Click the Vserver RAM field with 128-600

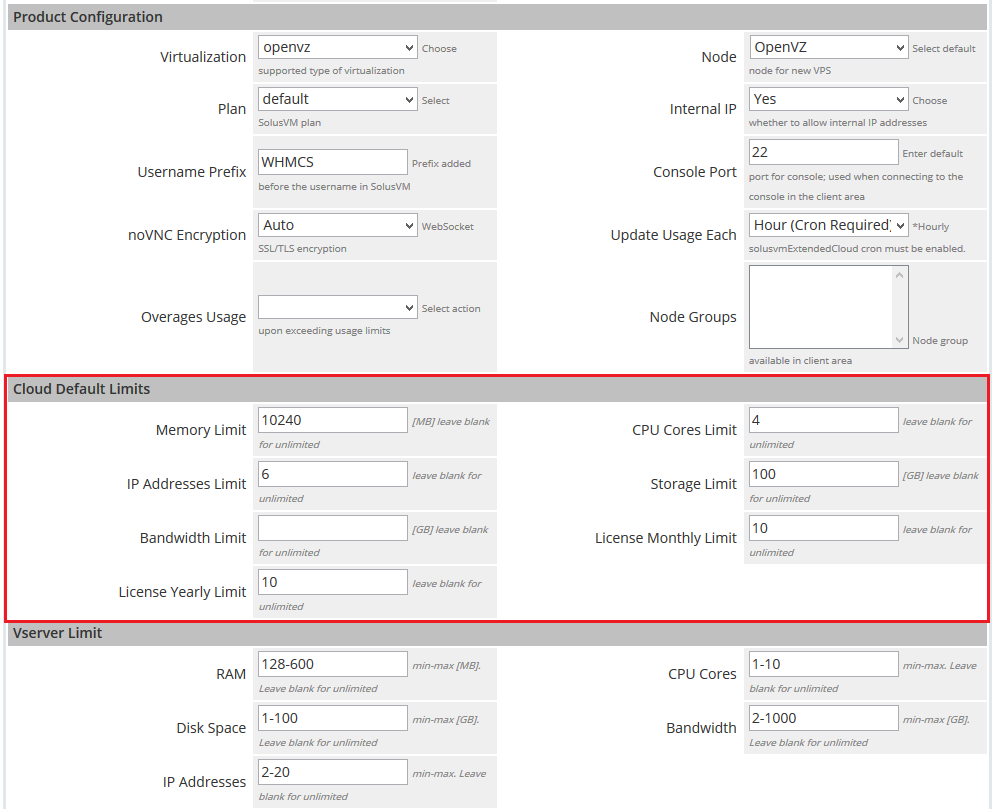pos(333,664)
